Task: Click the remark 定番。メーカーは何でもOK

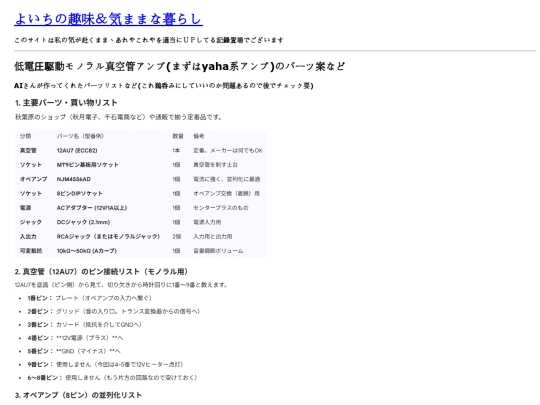Action: click(228, 150)
